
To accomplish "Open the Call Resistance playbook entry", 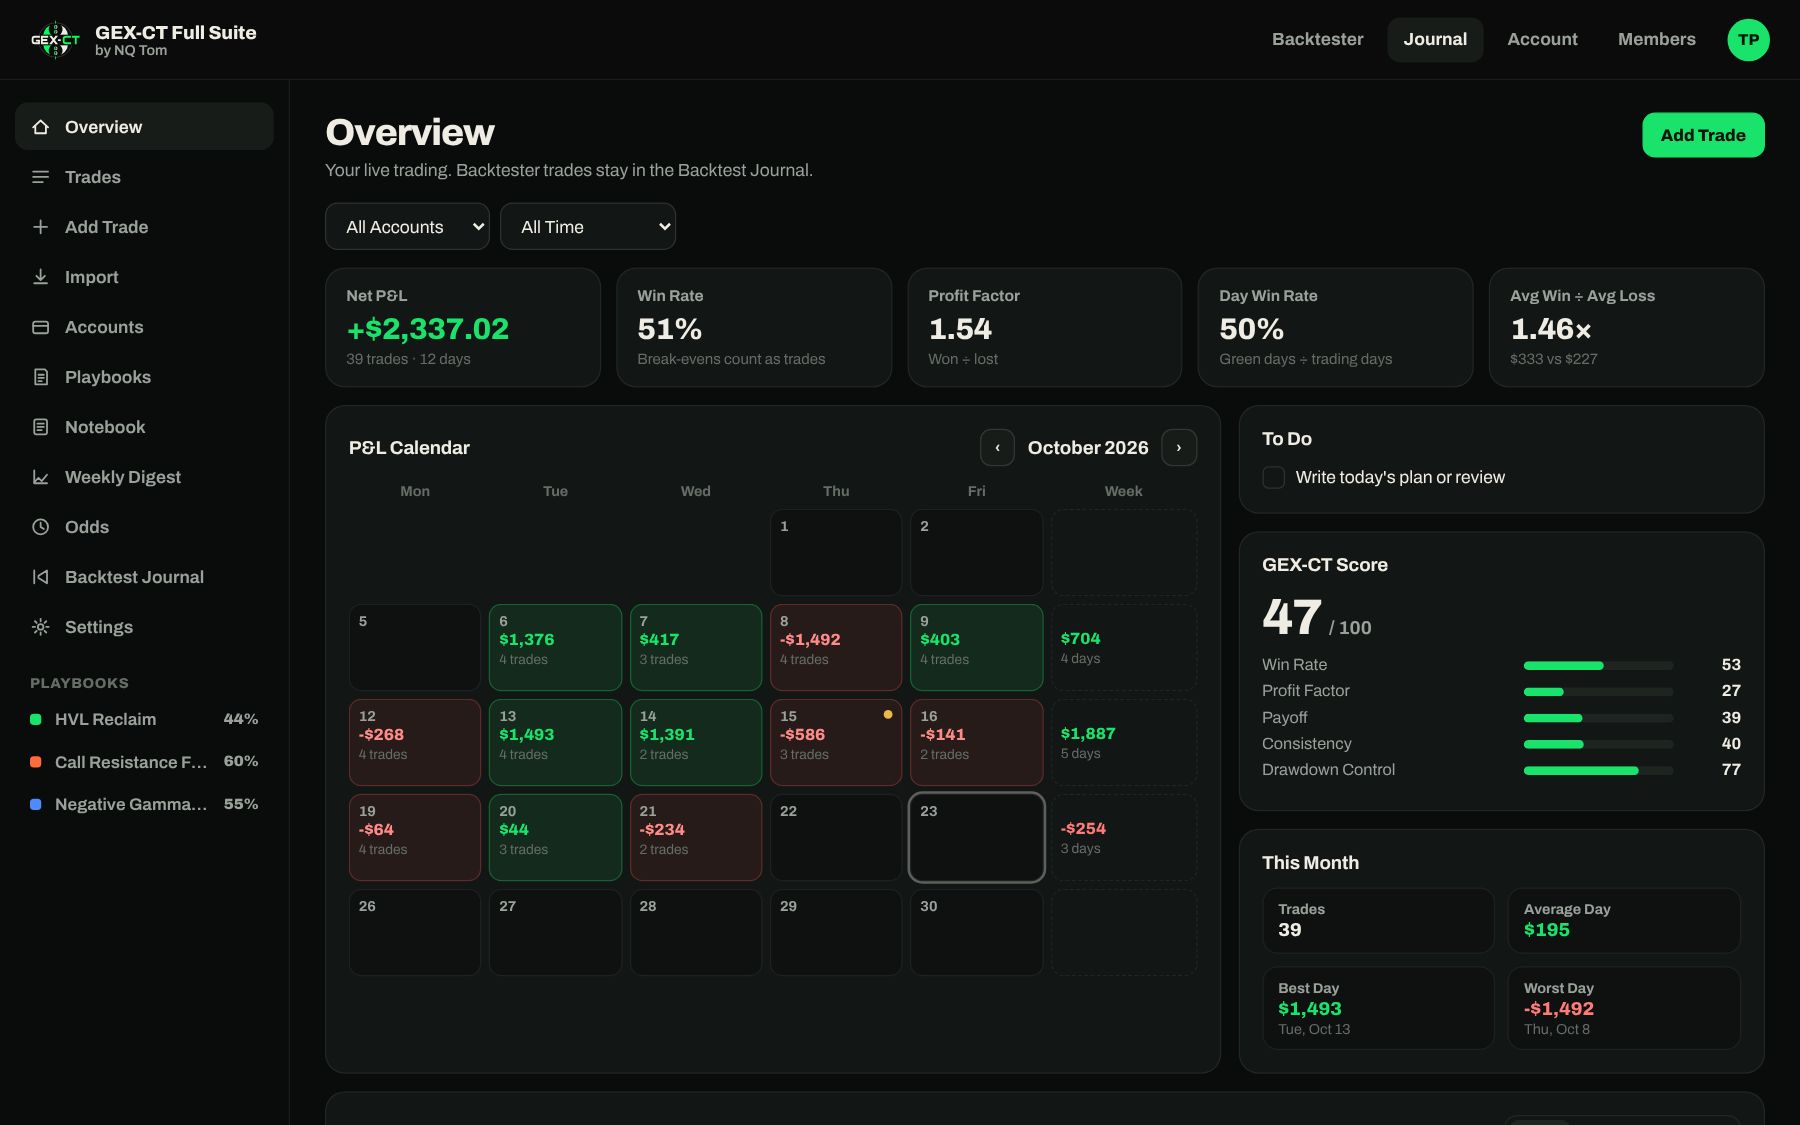I will 144,762.
